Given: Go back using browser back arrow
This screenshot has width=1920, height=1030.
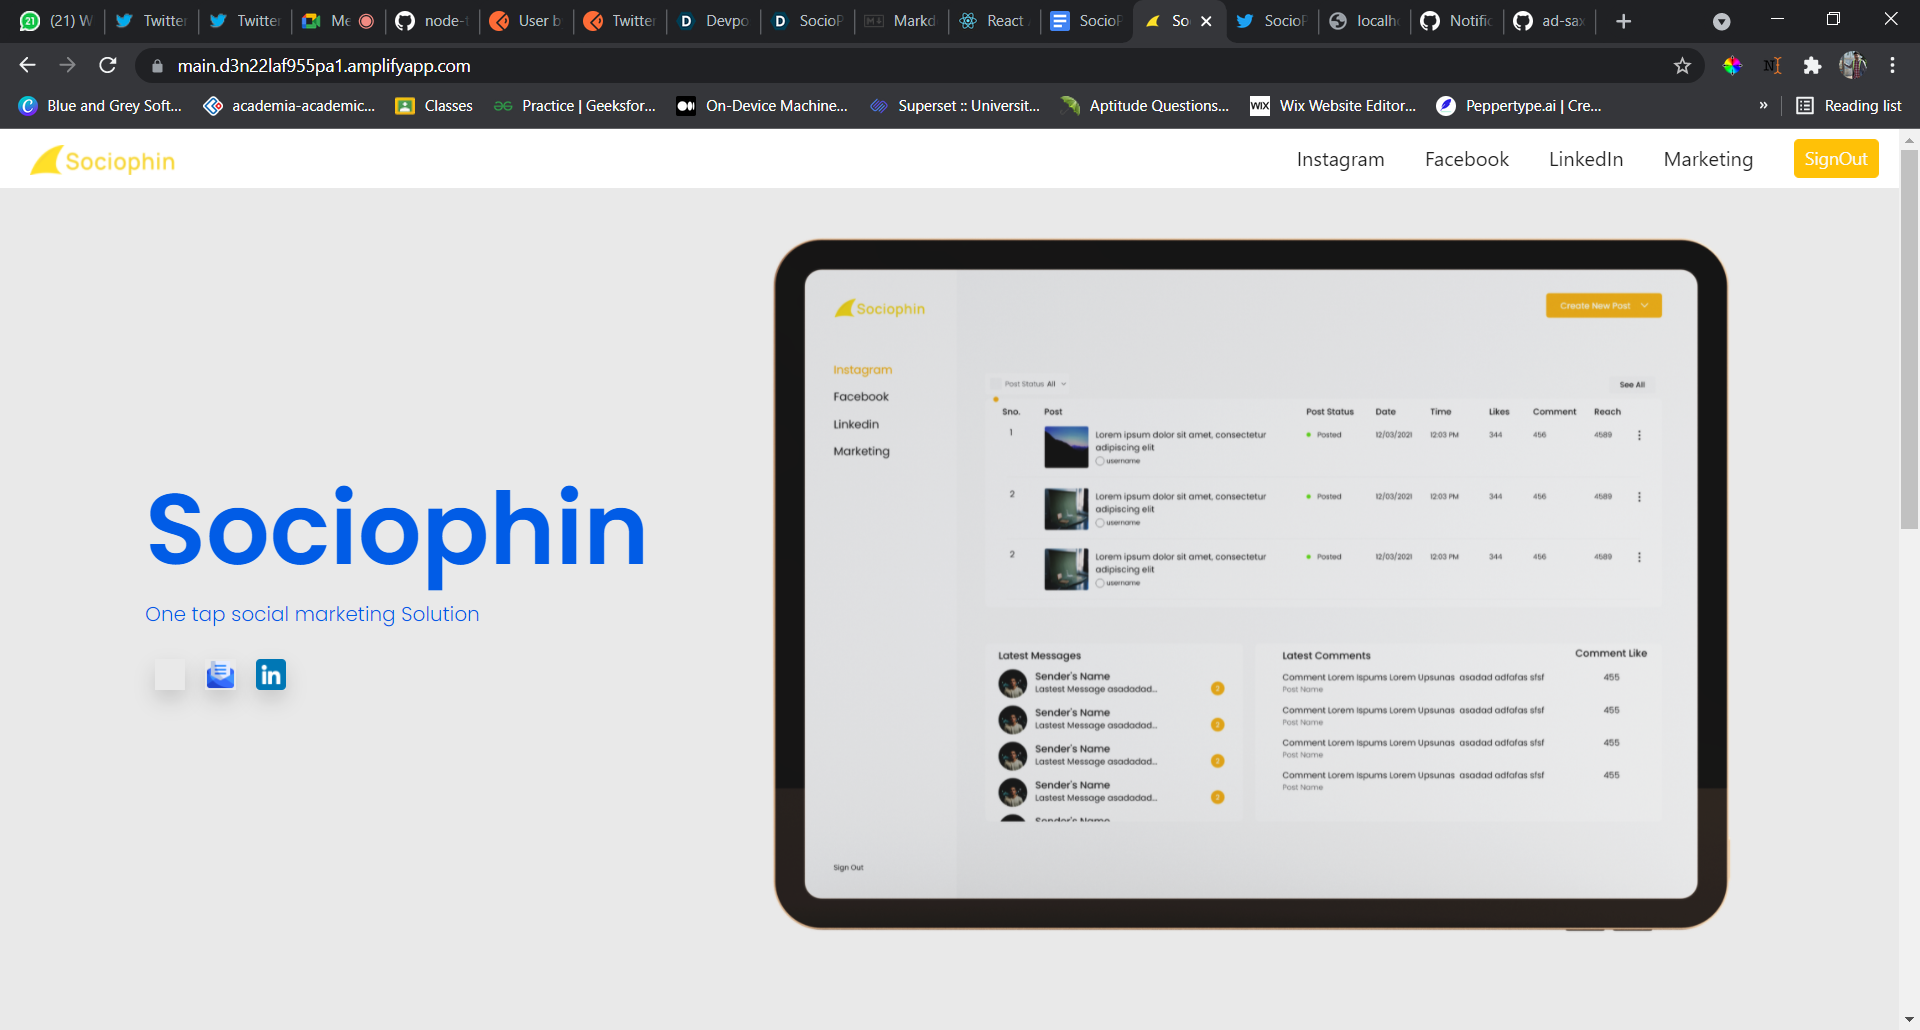Looking at the screenshot, I should coord(27,65).
